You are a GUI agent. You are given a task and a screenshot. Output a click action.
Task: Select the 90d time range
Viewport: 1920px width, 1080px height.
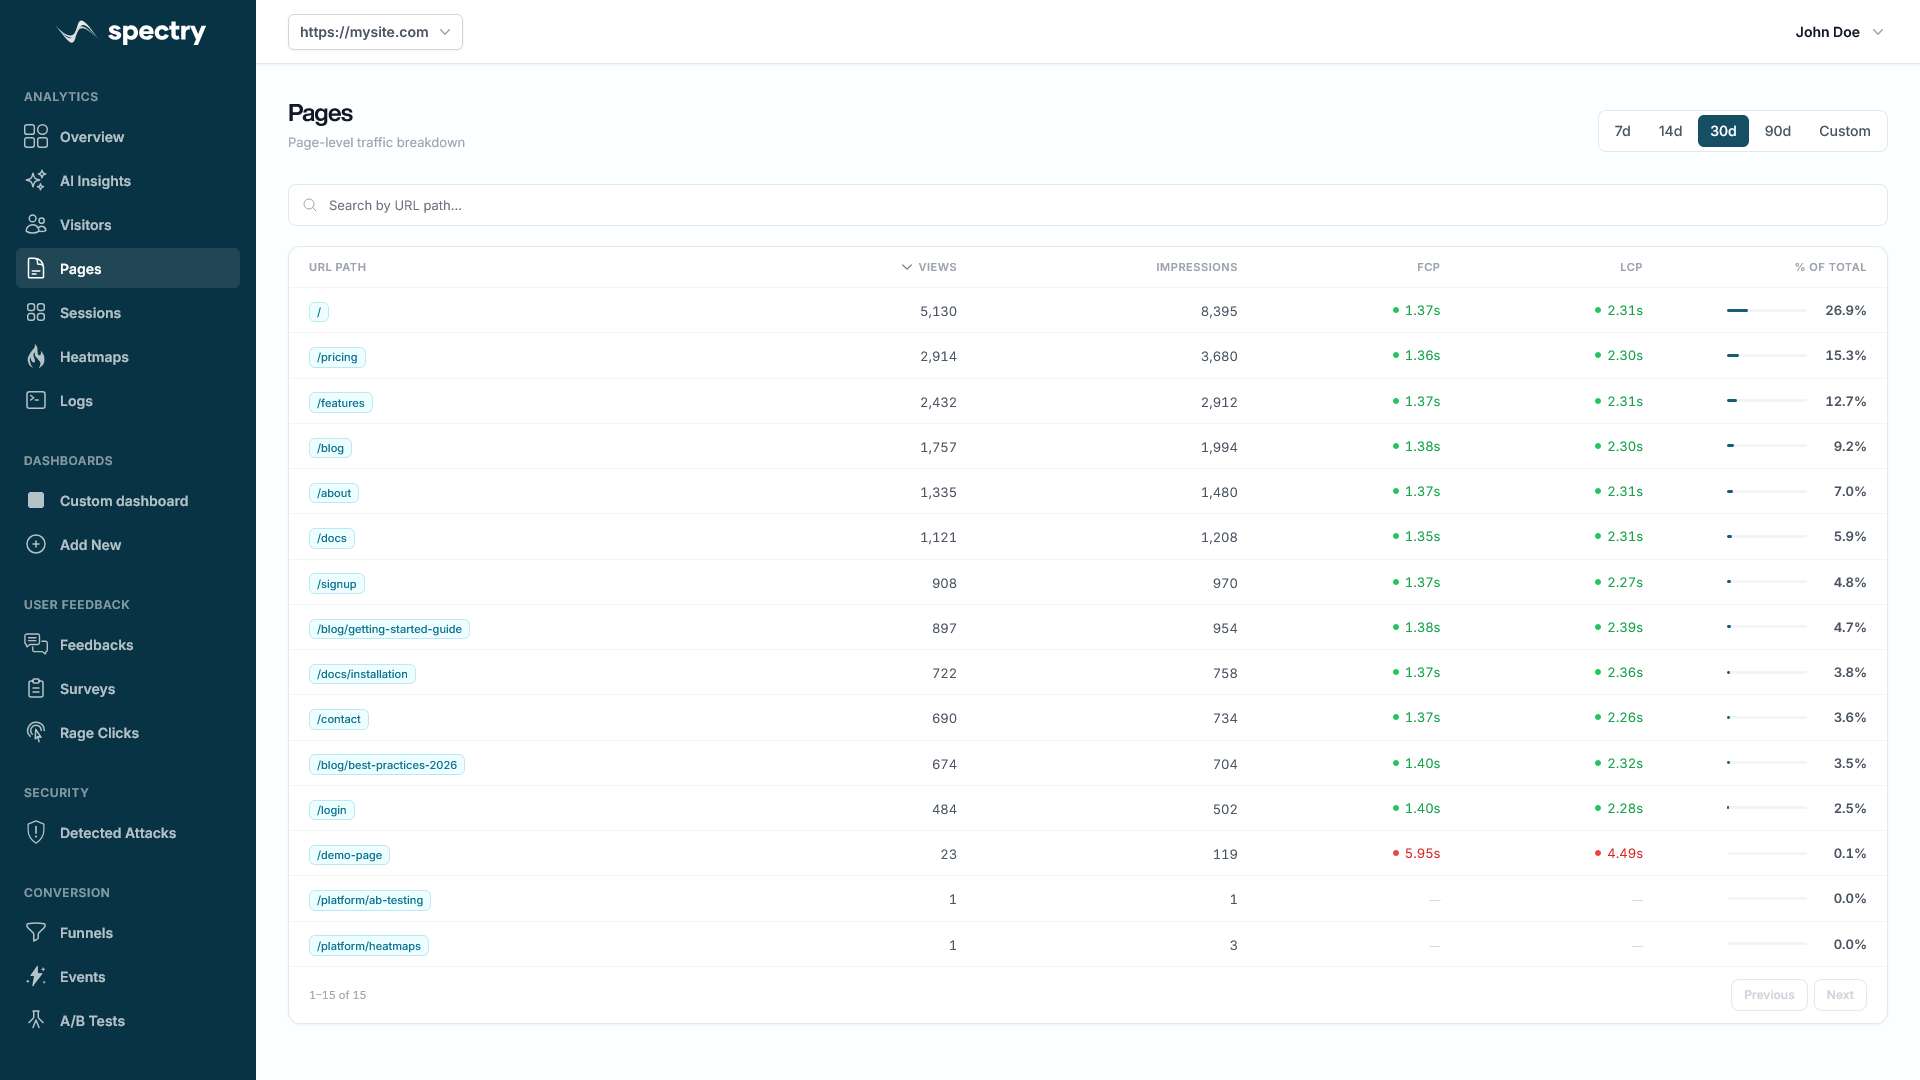click(1777, 131)
